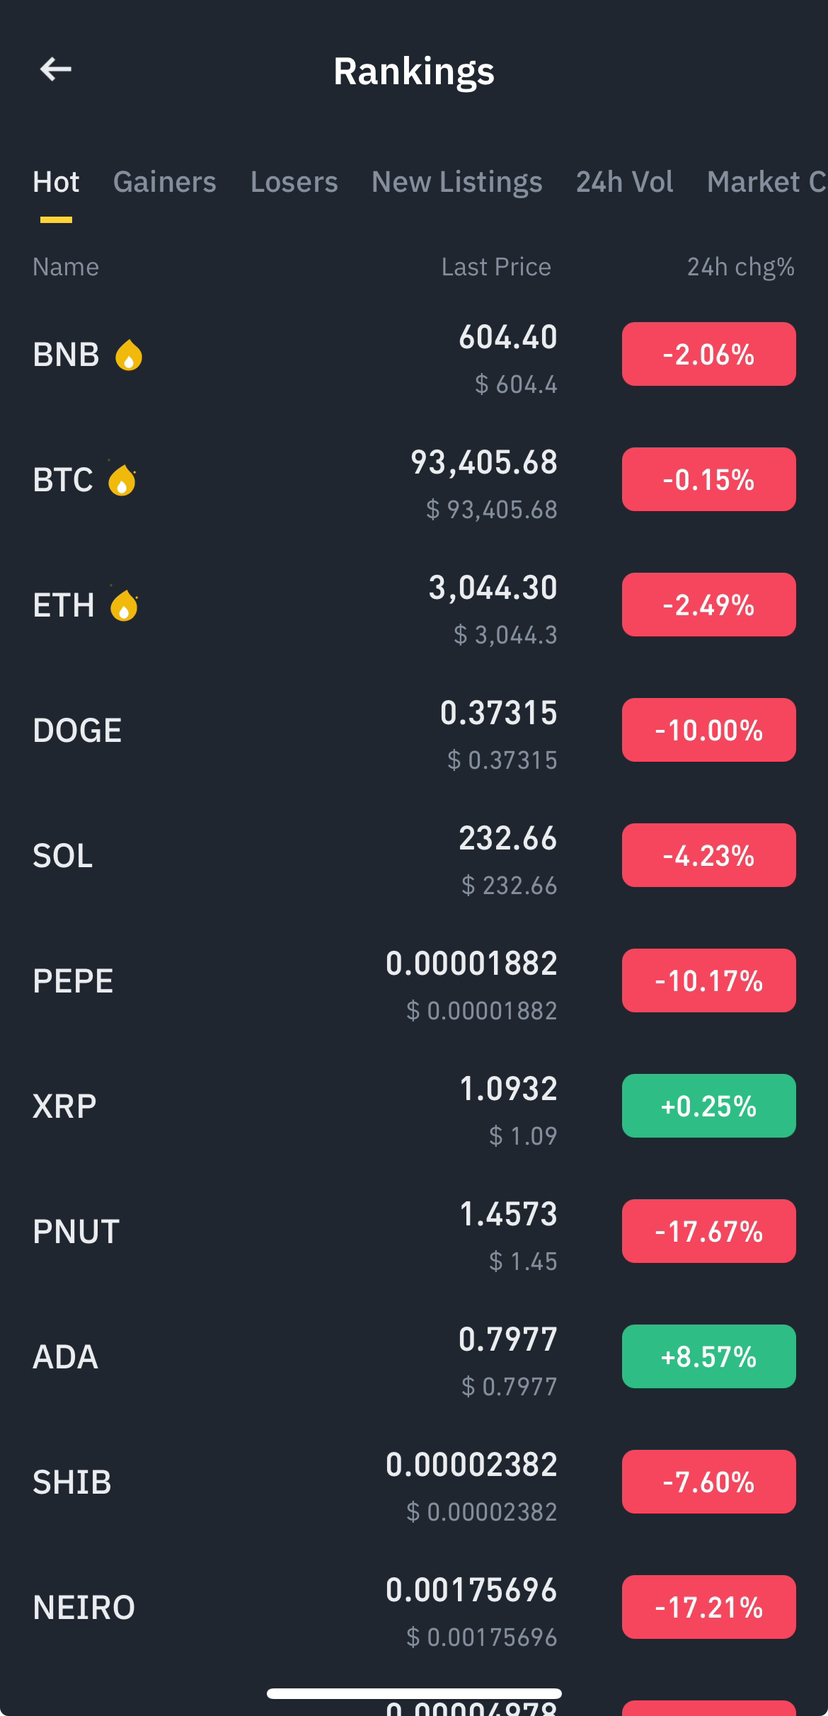Sort by the 24h chg% column header
The image size is (828, 1716).
pyautogui.click(x=740, y=267)
